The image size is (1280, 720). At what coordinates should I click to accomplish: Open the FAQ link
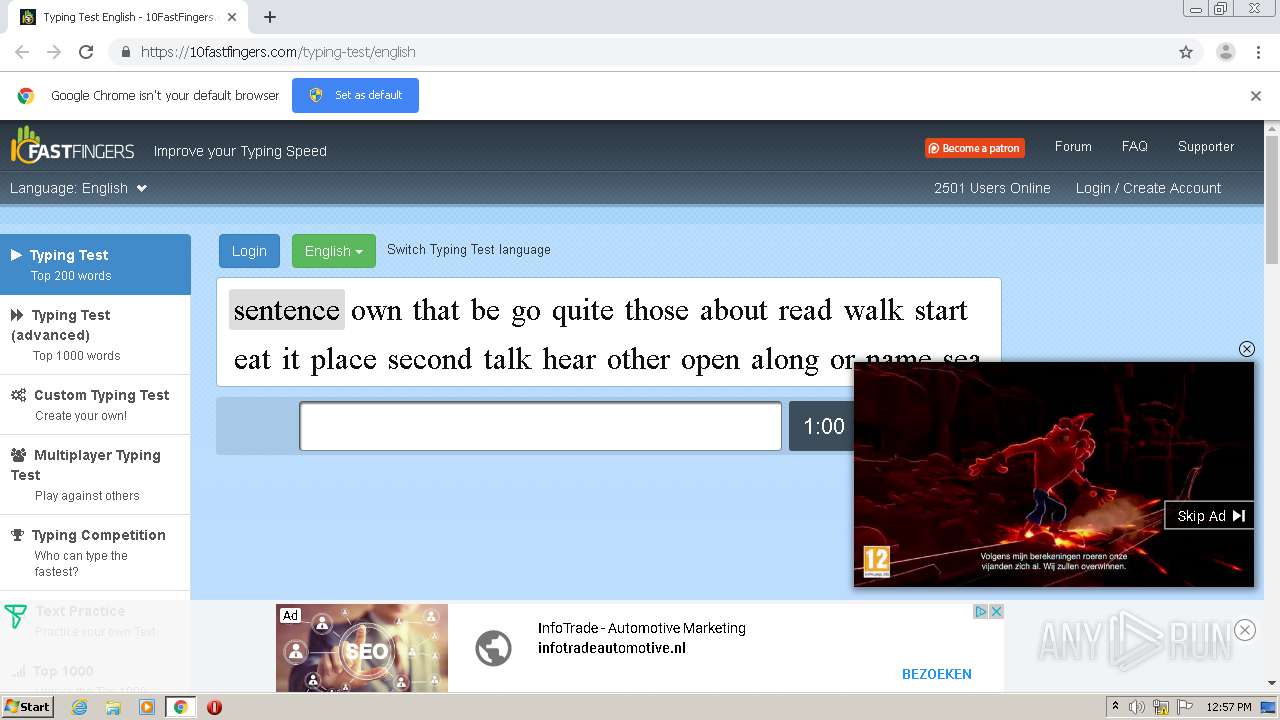[1135, 146]
